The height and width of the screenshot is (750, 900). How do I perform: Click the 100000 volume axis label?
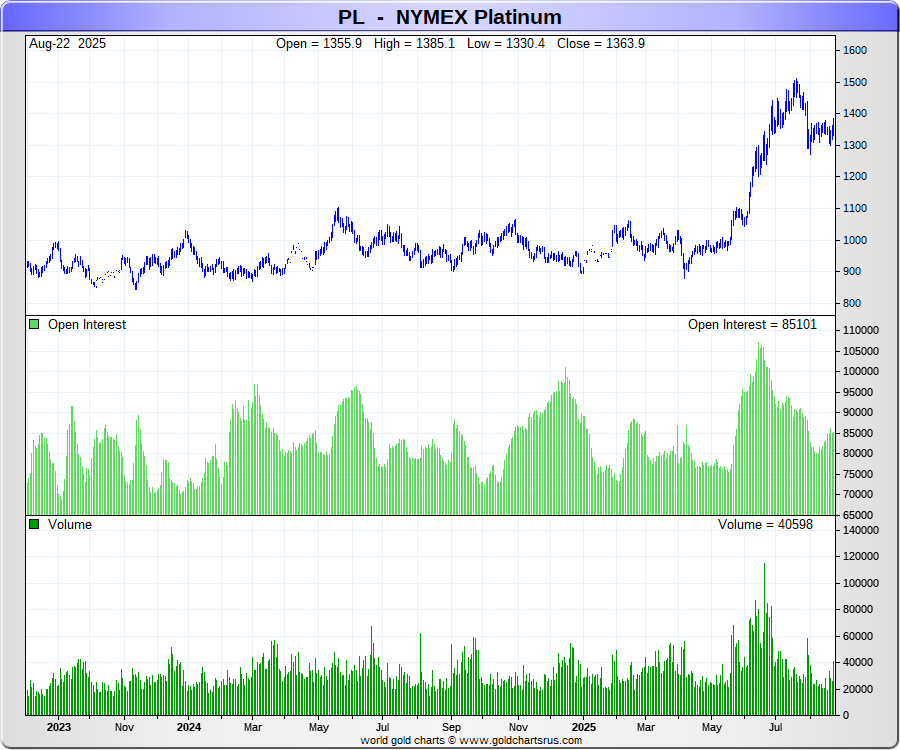point(860,583)
